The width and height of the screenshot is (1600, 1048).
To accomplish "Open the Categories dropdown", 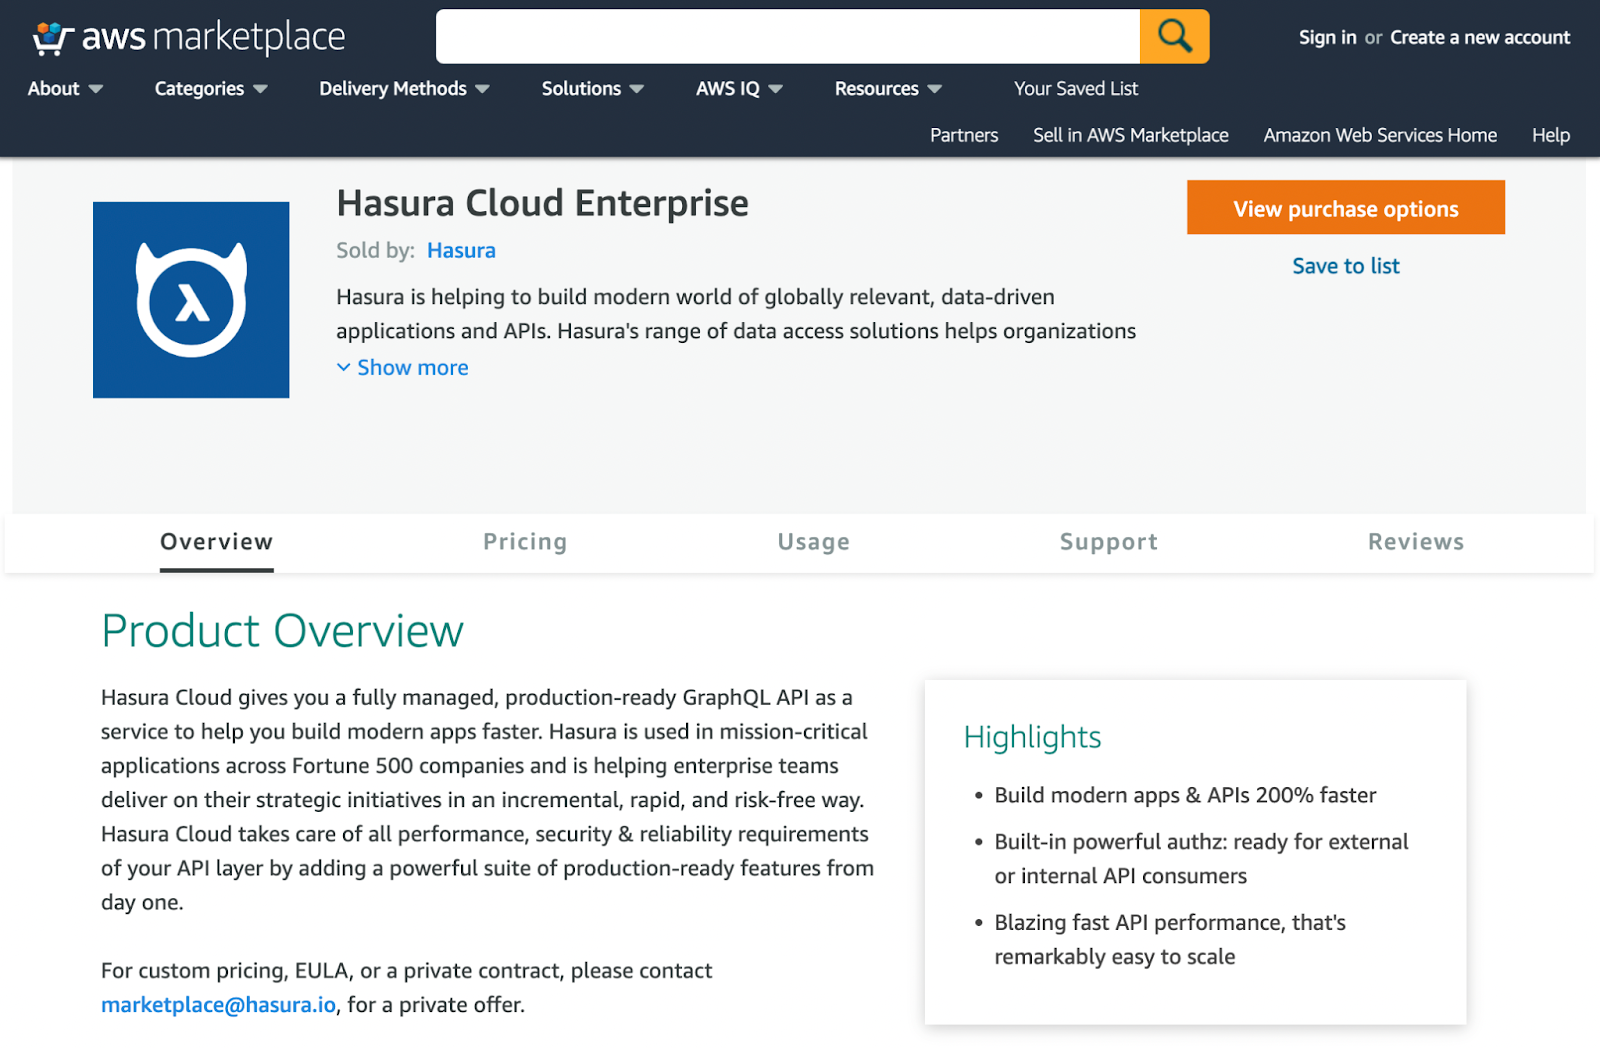I will pos(210,89).
